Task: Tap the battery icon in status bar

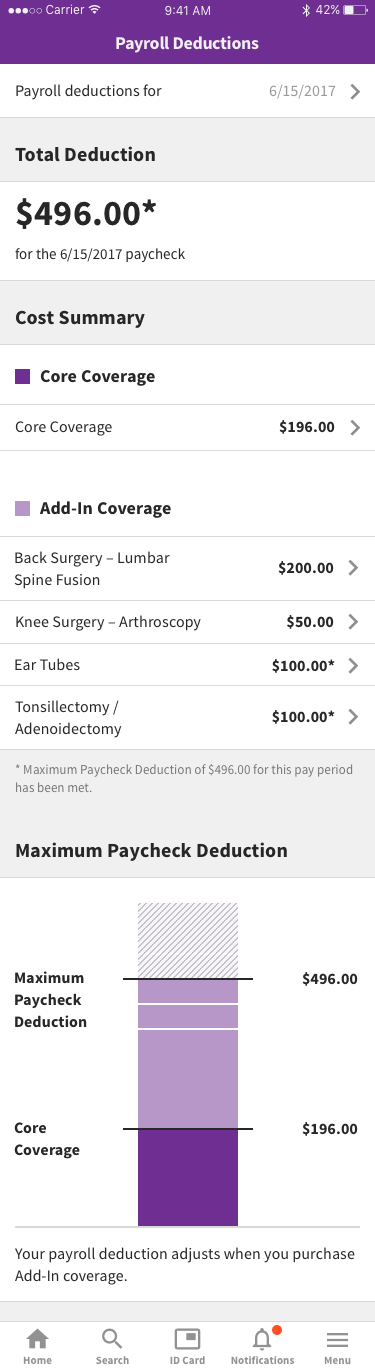Action: coord(354,10)
